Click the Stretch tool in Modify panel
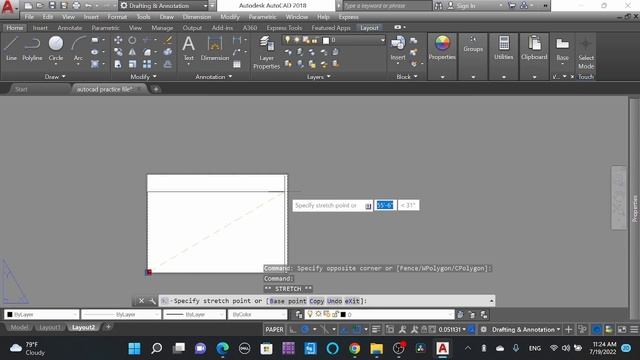This screenshot has height=360, width=640. [x=118, y=64]
